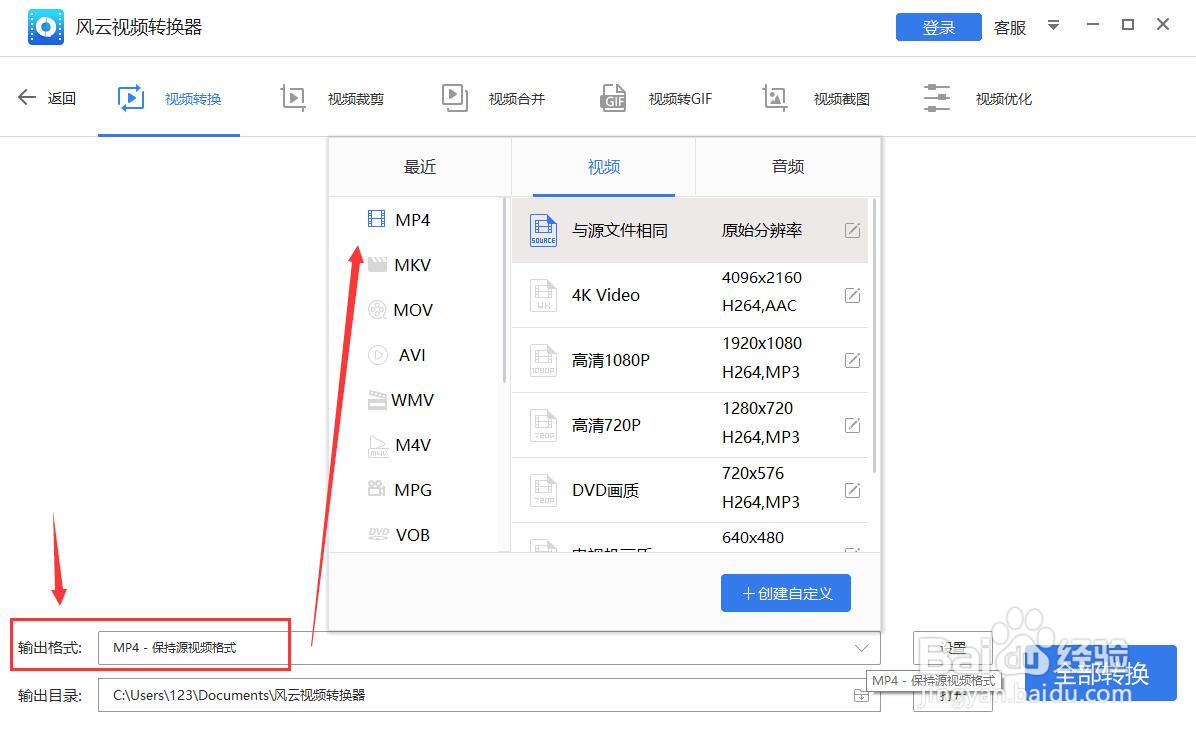Select the MKV output format
This screenshot has height=735, width=1196.
coord(413,264)
